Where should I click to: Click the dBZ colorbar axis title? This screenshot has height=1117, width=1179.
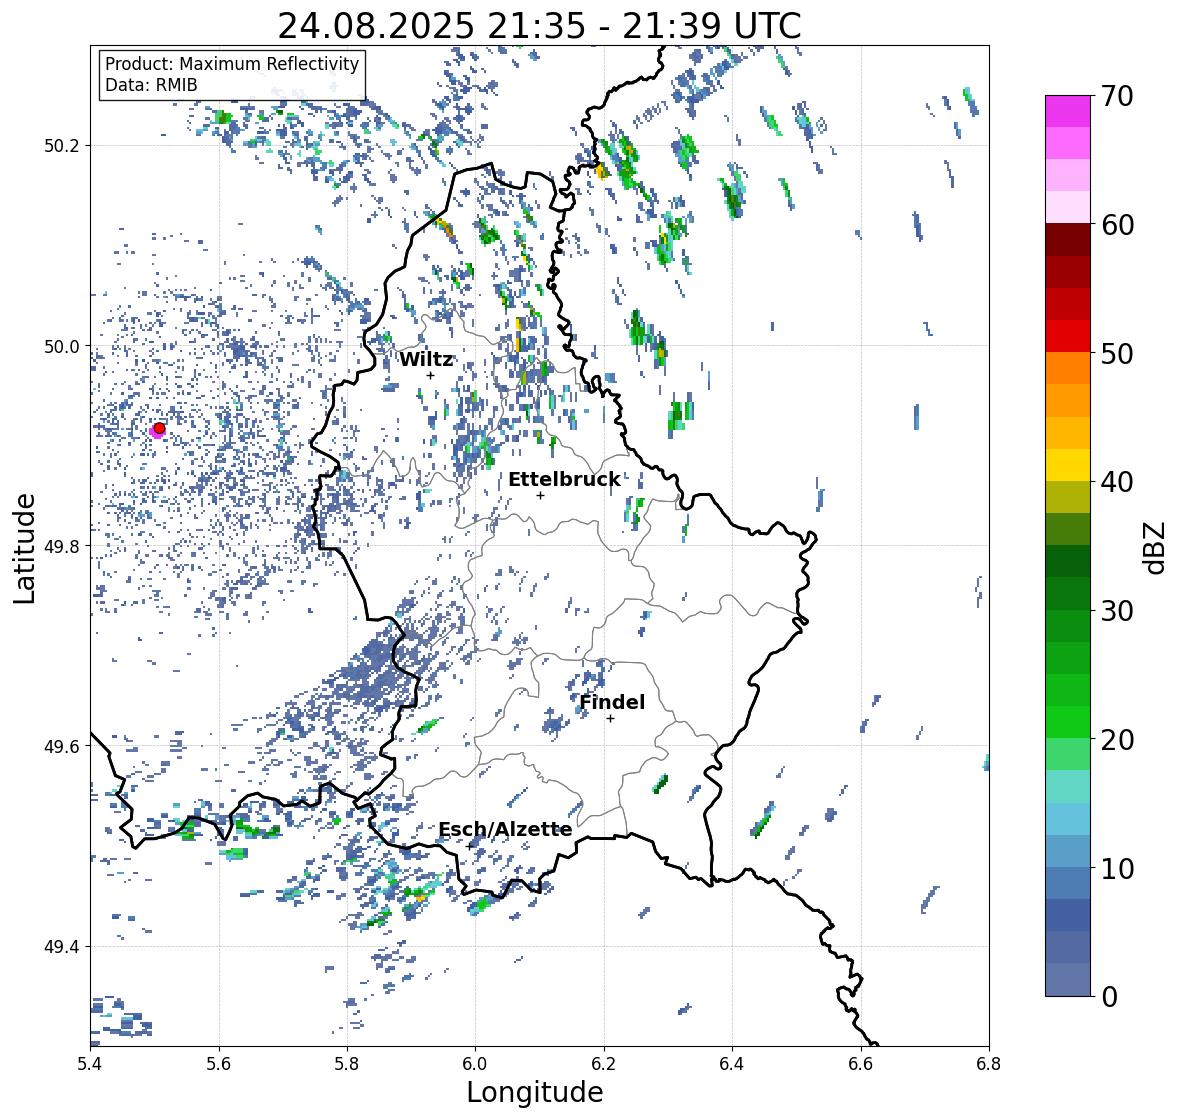[x=1156, y=547]
